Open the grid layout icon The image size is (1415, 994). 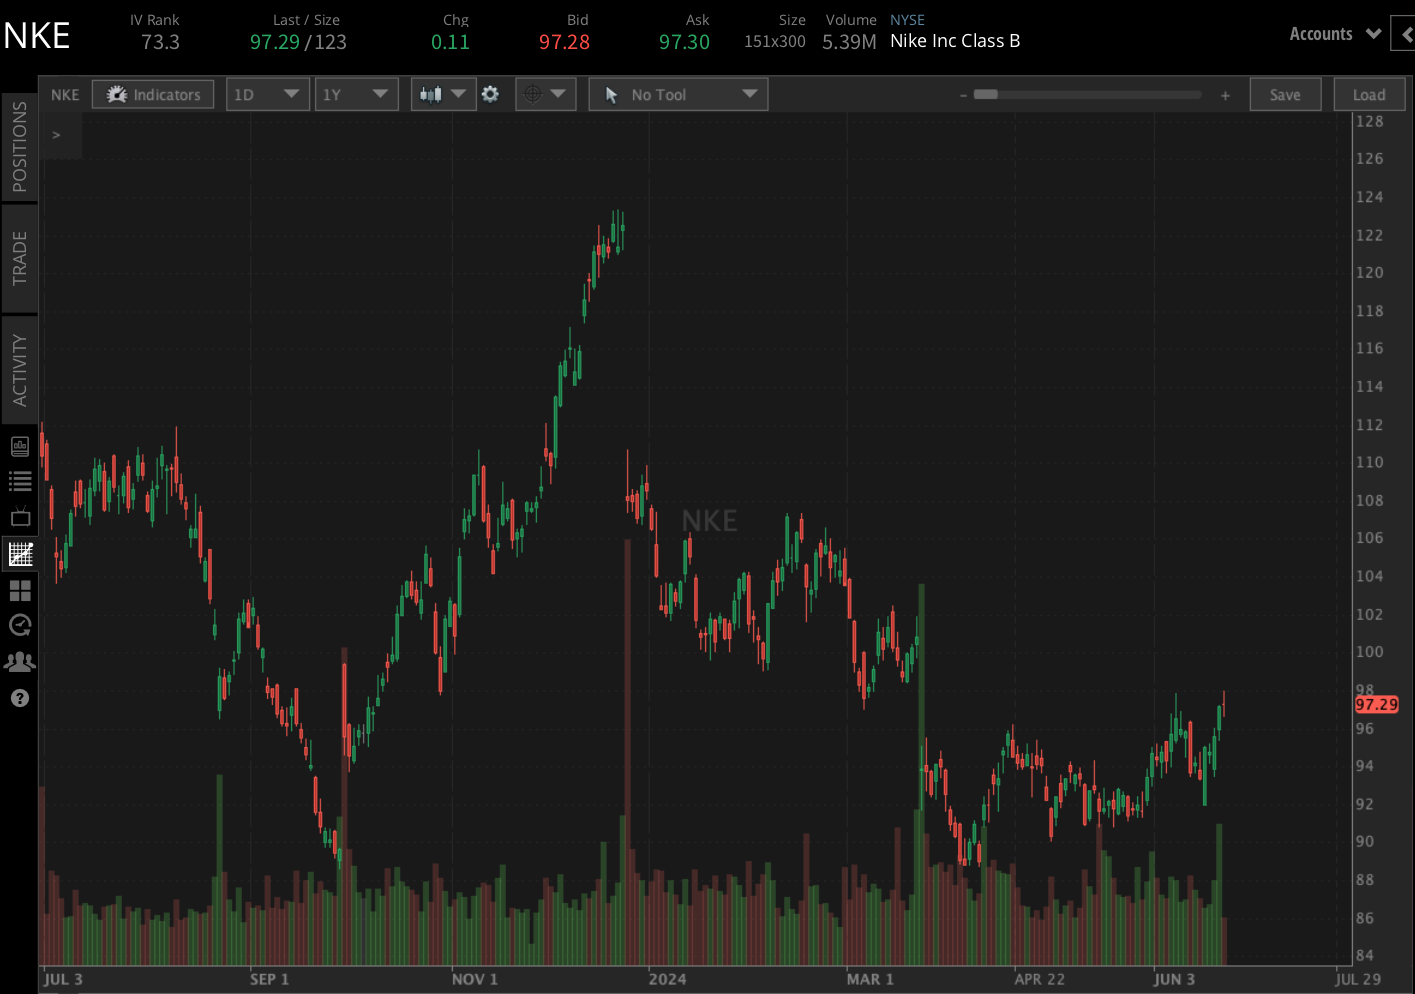[x=20, y=590]
